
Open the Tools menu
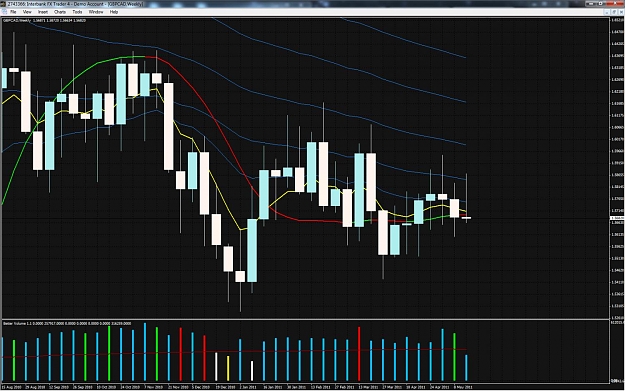coord(77,12)
